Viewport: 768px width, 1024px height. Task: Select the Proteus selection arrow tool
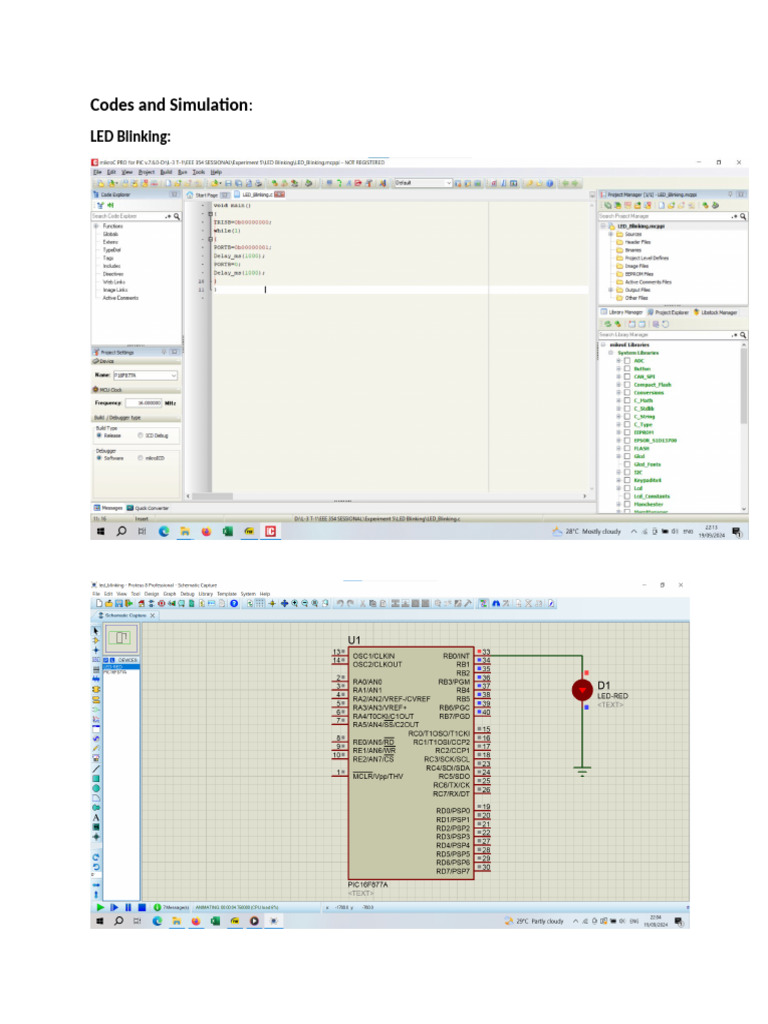pyautogui.click(x=96, y=631)
